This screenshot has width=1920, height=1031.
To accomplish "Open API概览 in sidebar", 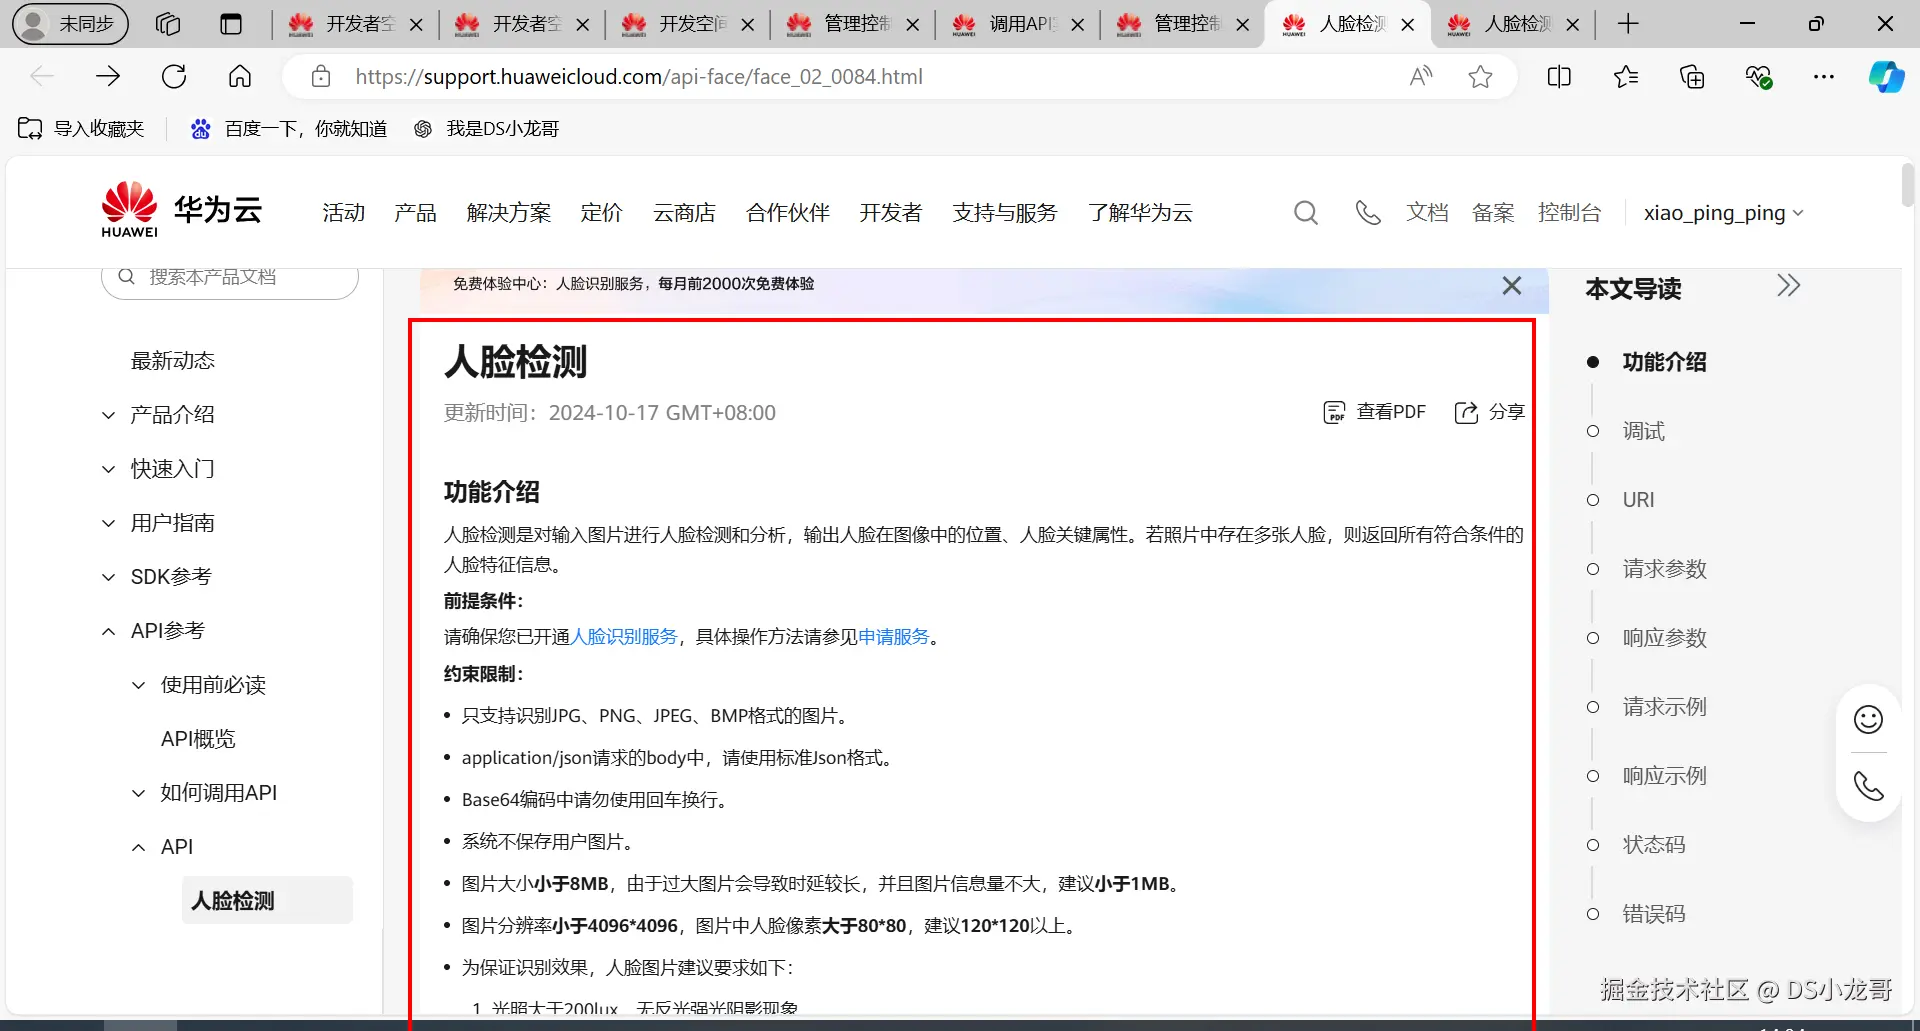I will coord(198,739).
